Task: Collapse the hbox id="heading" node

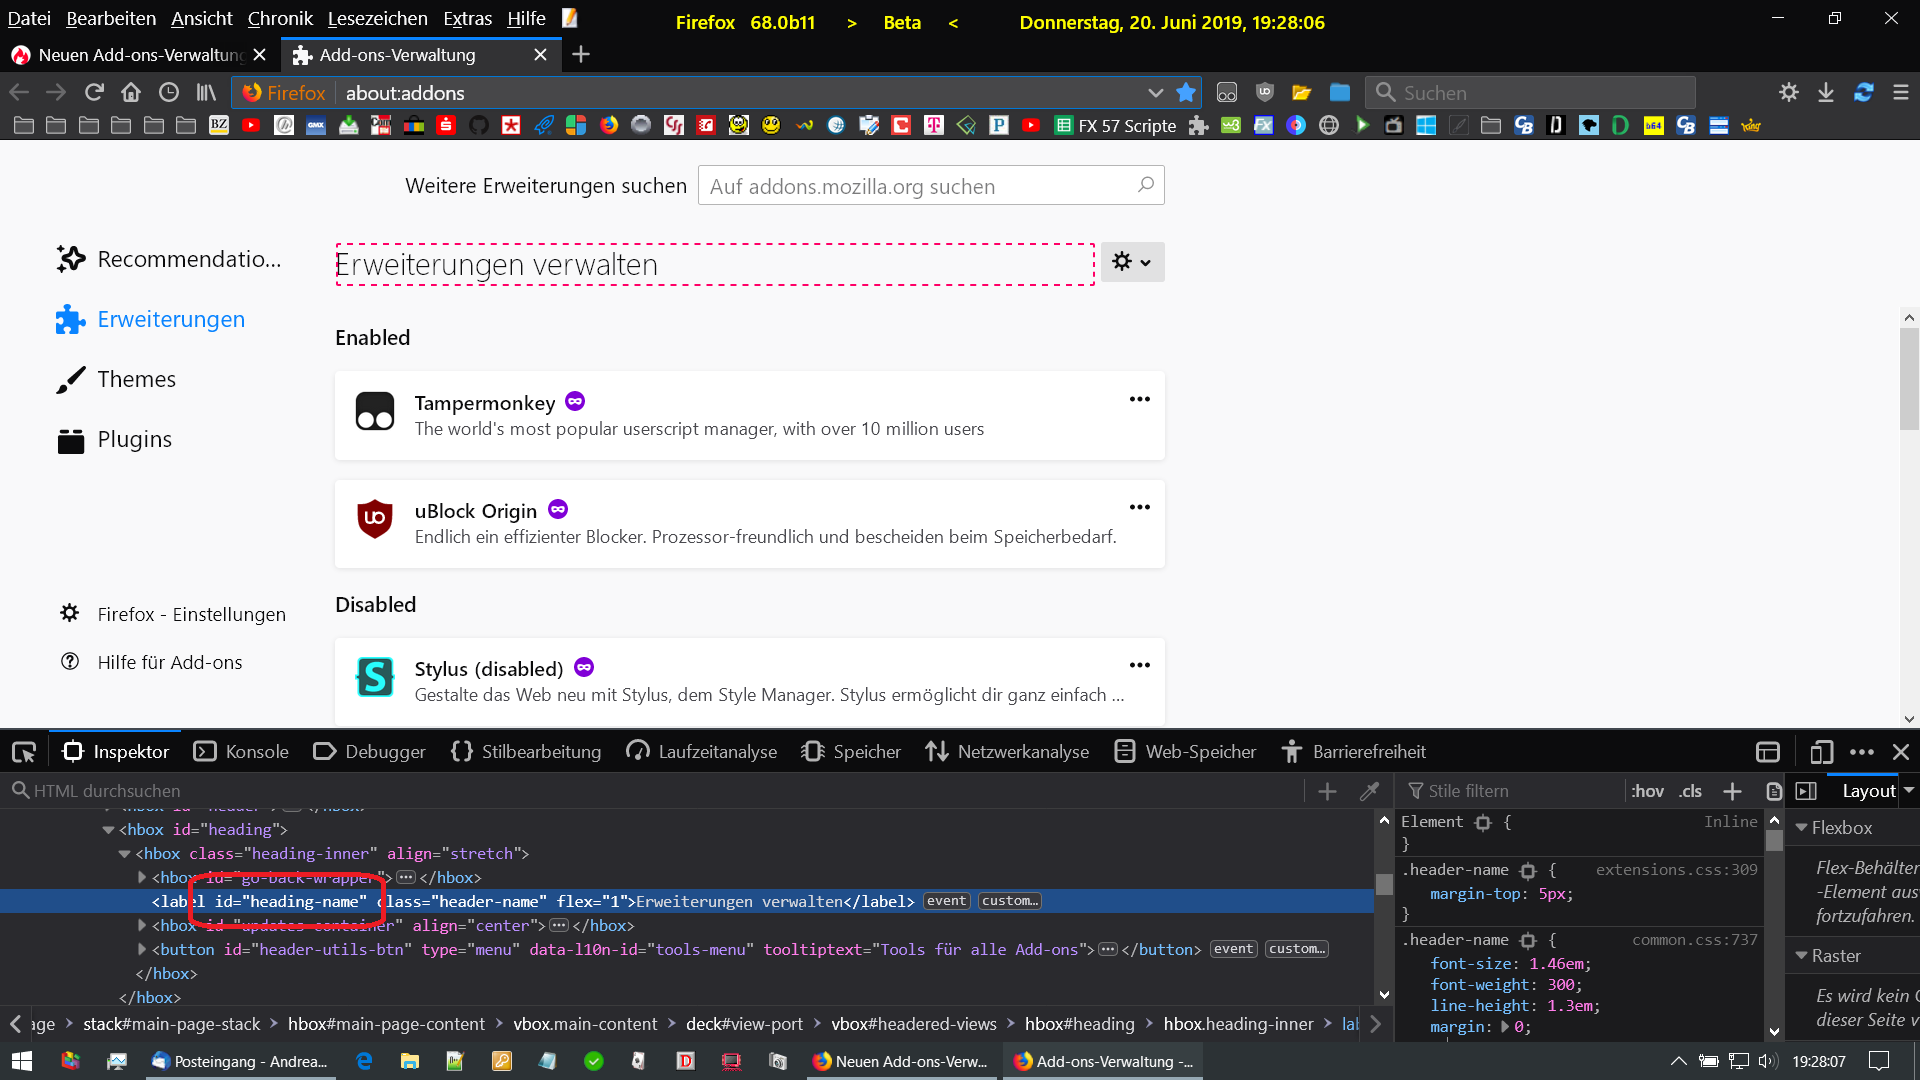Action: (108, 830)
